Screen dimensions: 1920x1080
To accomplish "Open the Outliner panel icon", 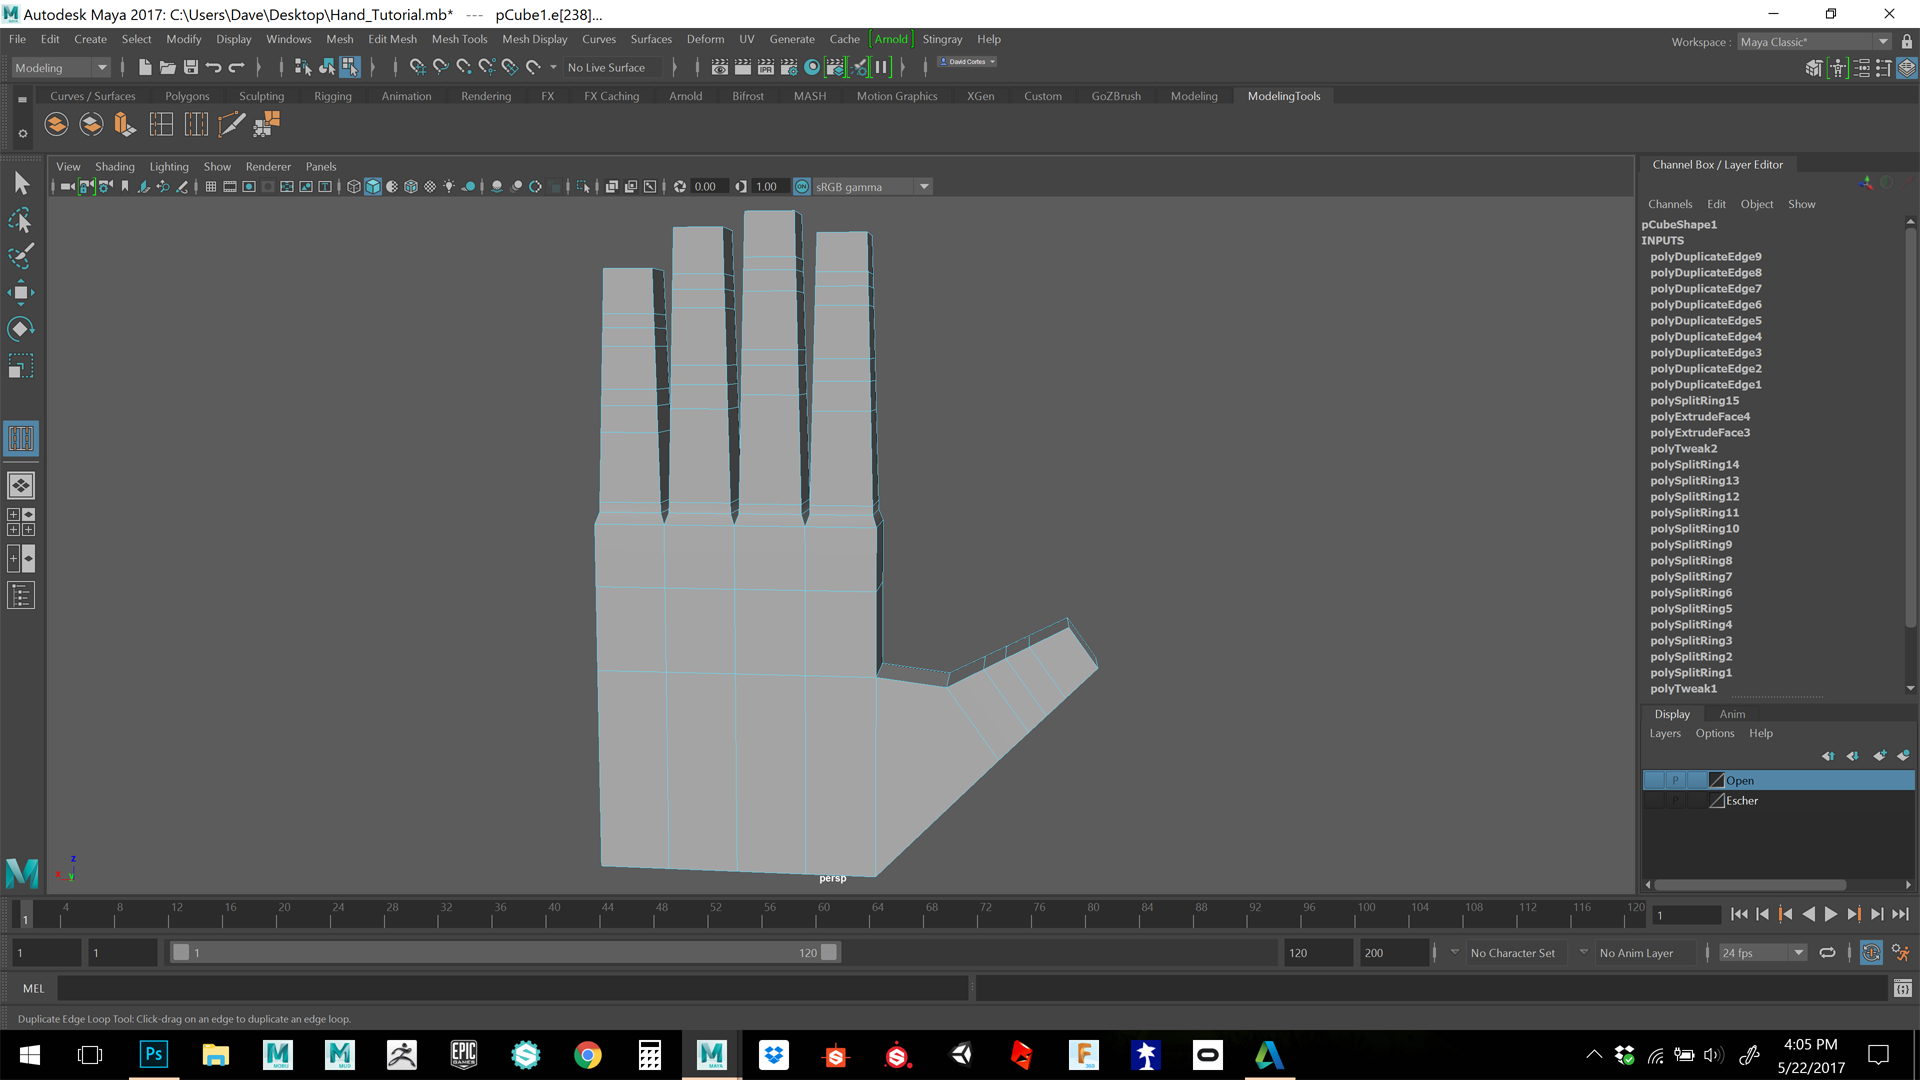I will tap(21, 596).
